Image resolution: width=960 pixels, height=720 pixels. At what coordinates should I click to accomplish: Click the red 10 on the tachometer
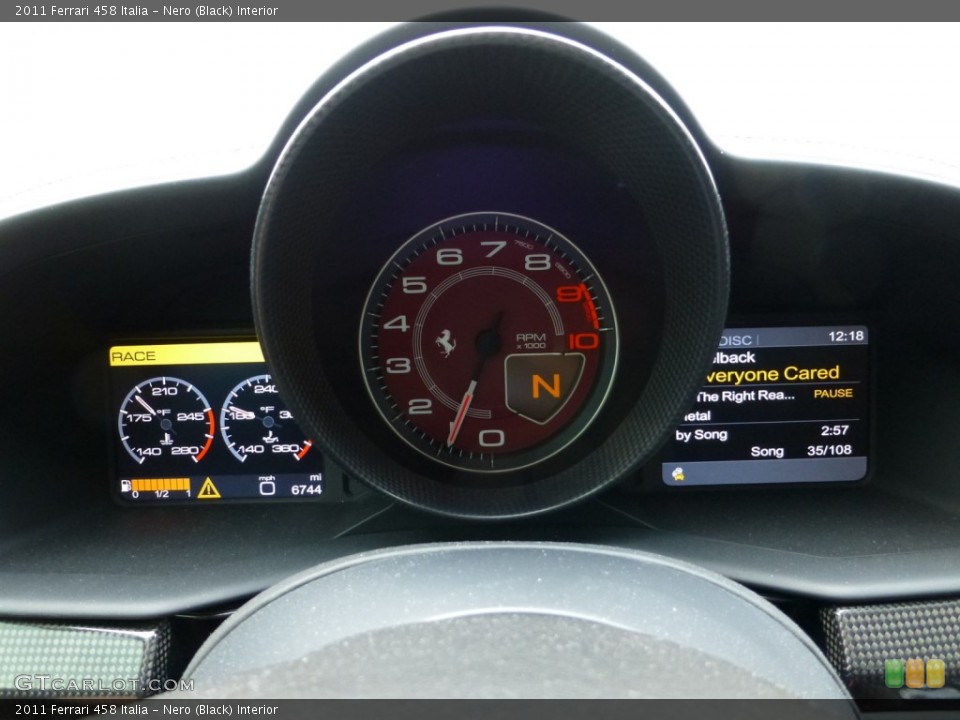tap(583, 341)
